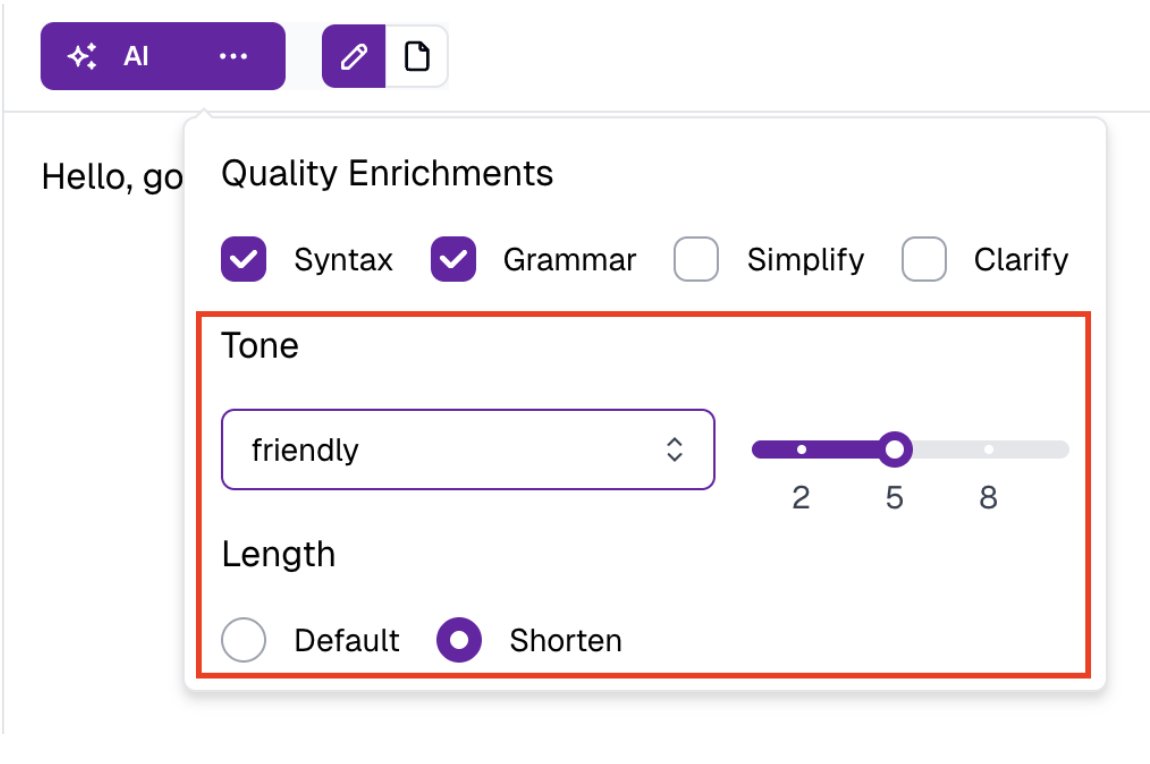This screenshot has width=1150, height=764.
Task: Click the tone dropdown chevron arrows
Action: pyautogui.click(x=675, y=450)
